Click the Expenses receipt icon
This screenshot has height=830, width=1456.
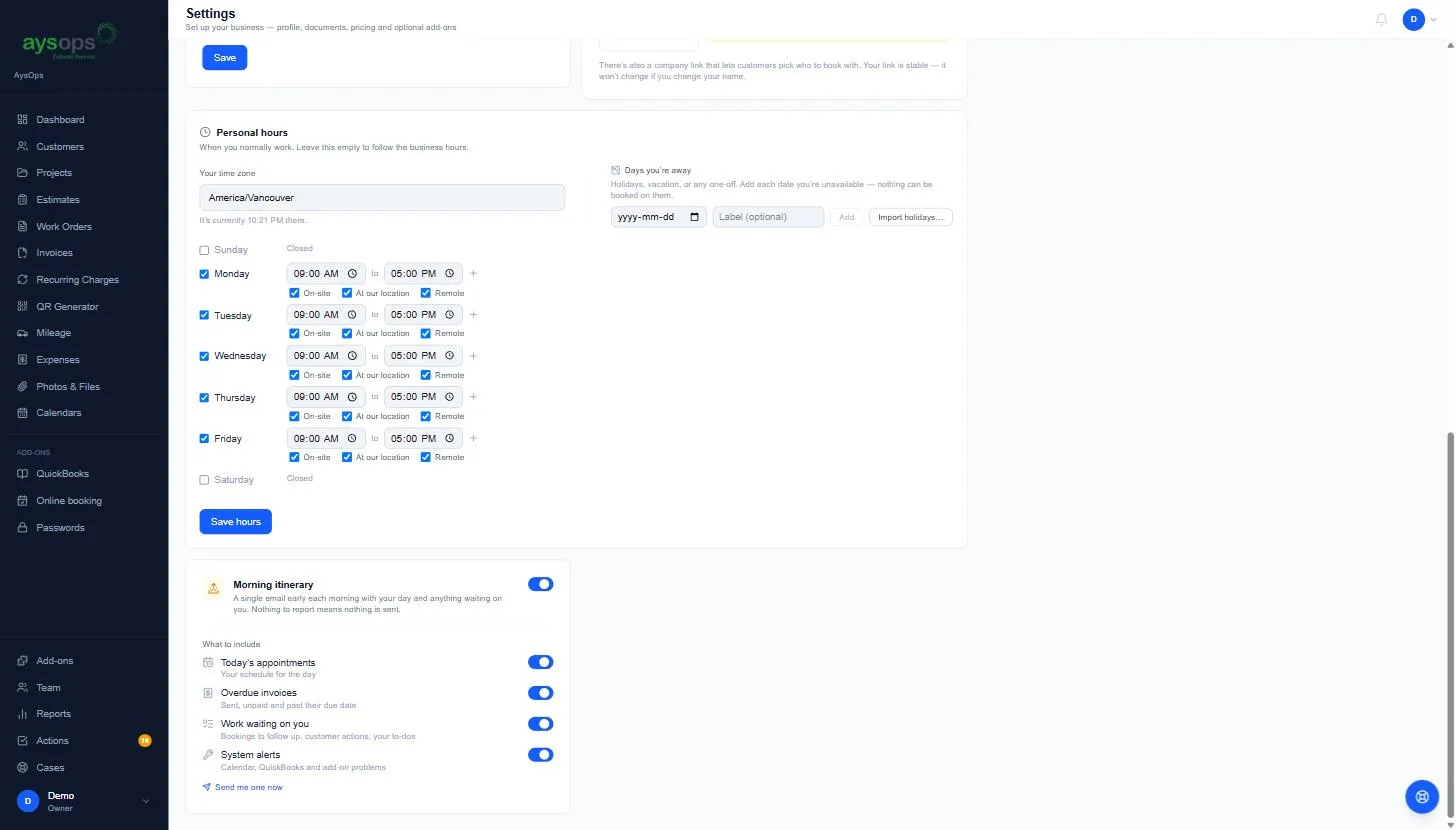click(23, 360)
